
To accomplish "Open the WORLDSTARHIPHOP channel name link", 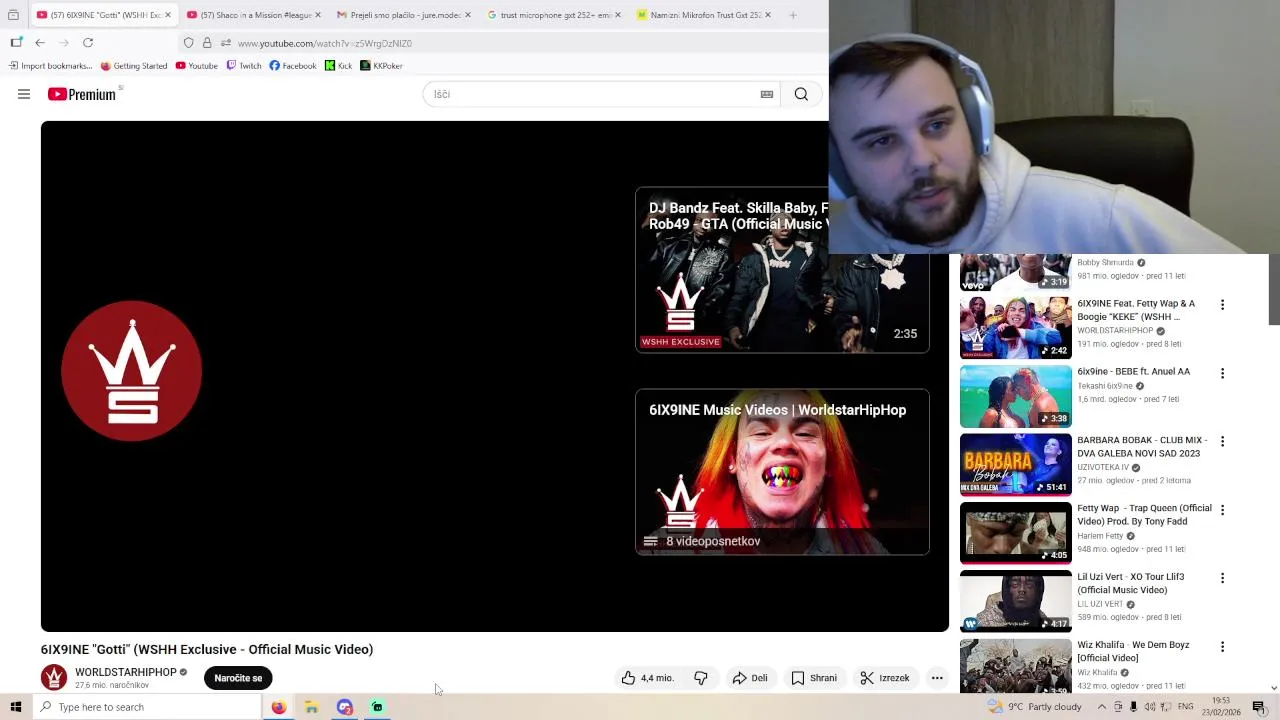I will 126,672.
